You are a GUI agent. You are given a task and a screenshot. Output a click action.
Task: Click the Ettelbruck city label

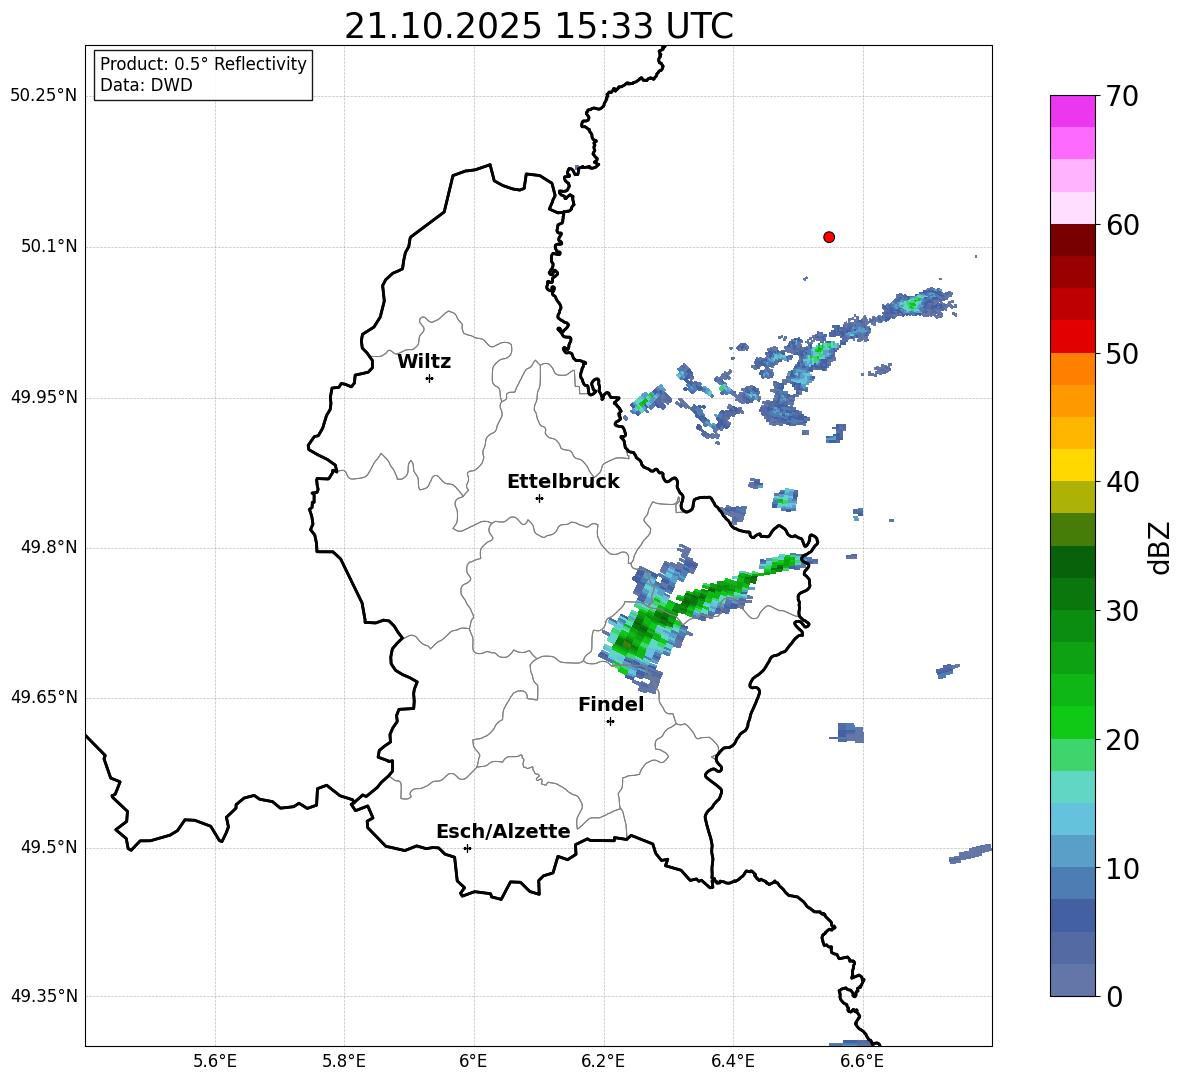tap(563, 482)
